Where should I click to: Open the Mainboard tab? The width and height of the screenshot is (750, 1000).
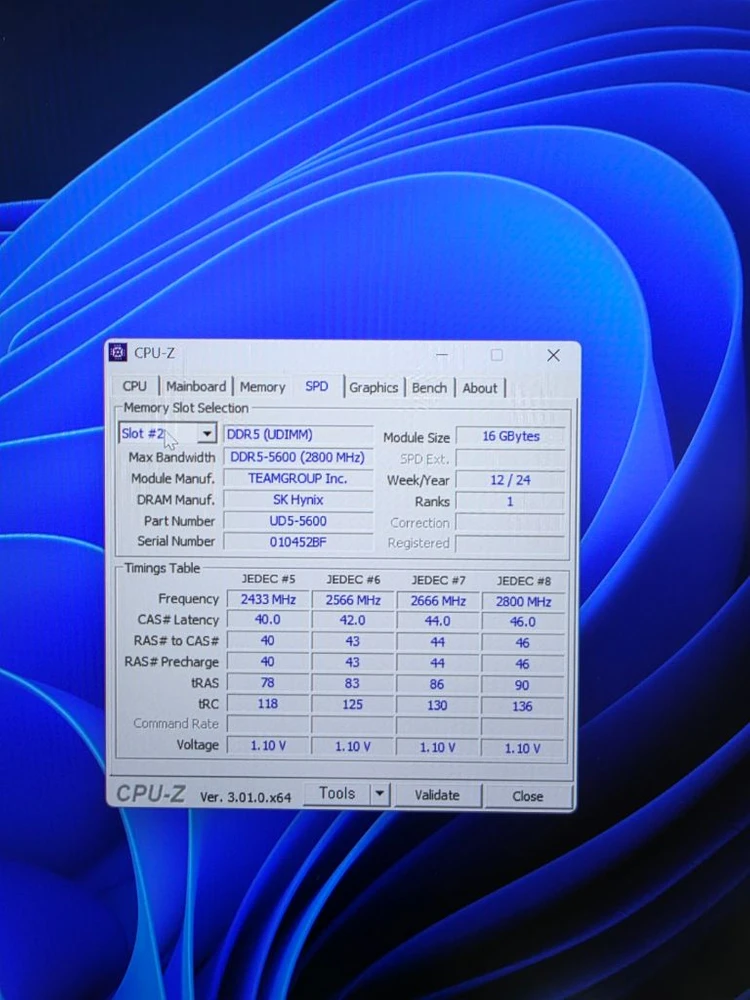196,386
